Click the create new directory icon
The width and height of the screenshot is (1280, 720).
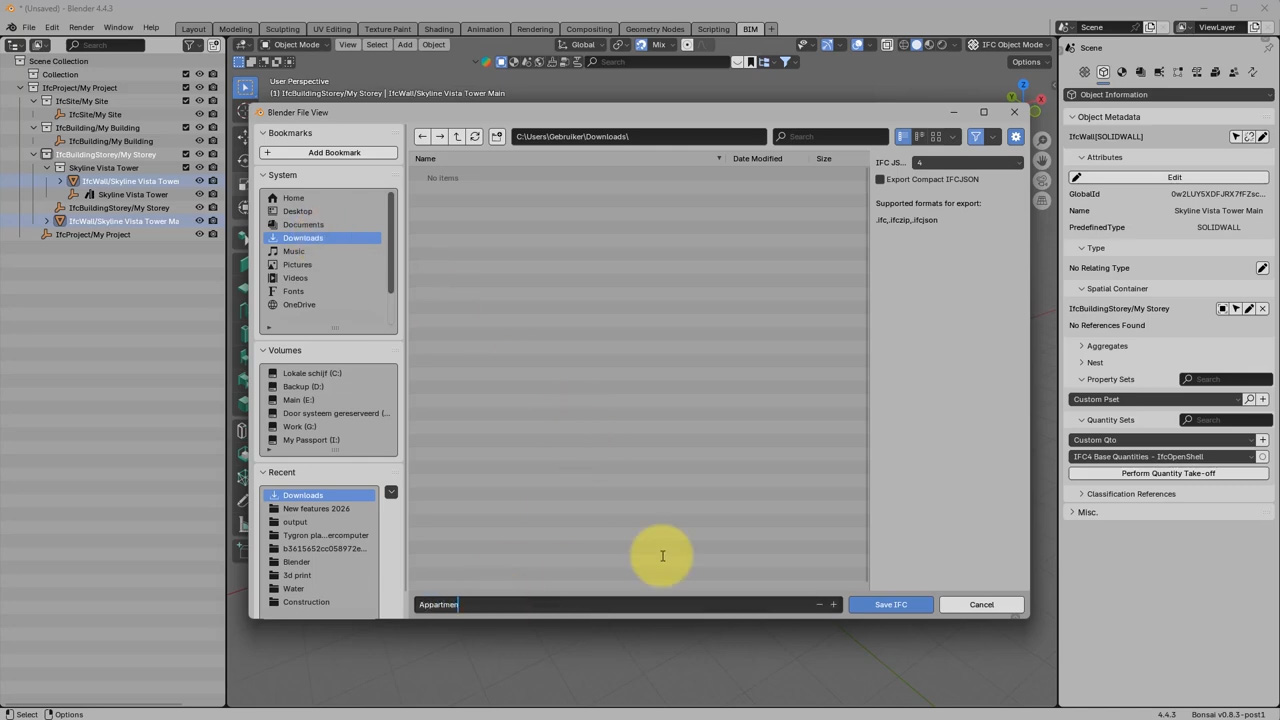click(x=497, y=137)
